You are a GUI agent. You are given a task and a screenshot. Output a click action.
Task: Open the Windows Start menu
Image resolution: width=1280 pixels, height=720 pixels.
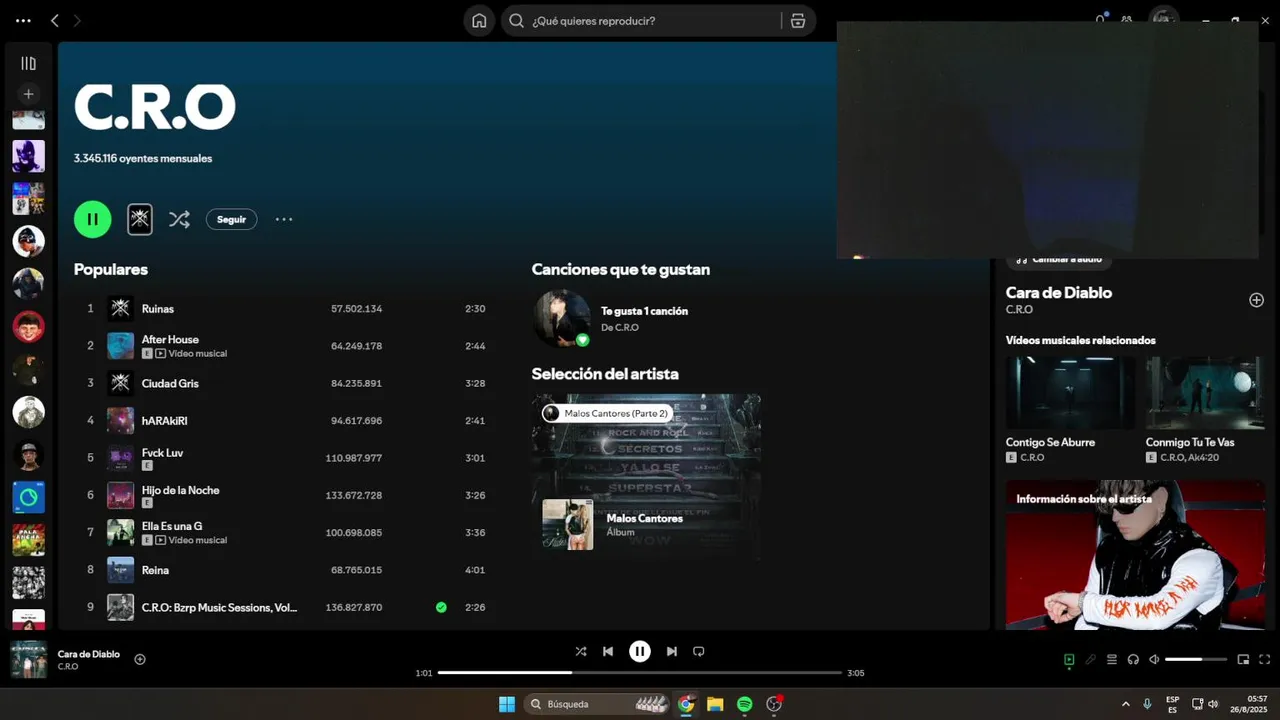(507, 704)
